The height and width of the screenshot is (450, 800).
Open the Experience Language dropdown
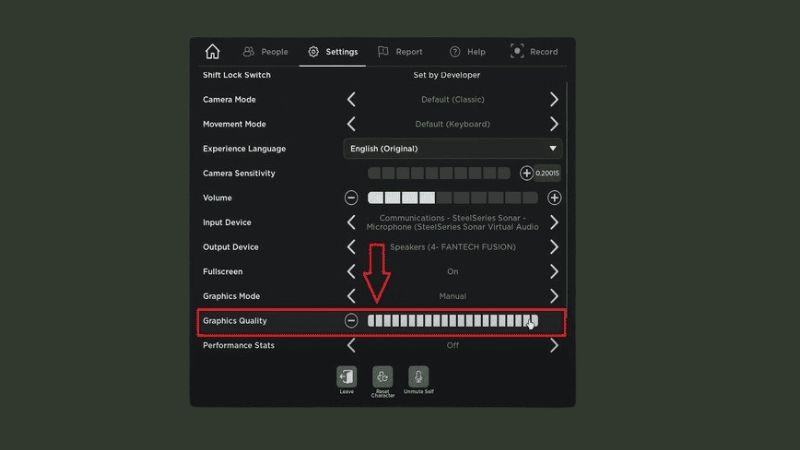453,148
